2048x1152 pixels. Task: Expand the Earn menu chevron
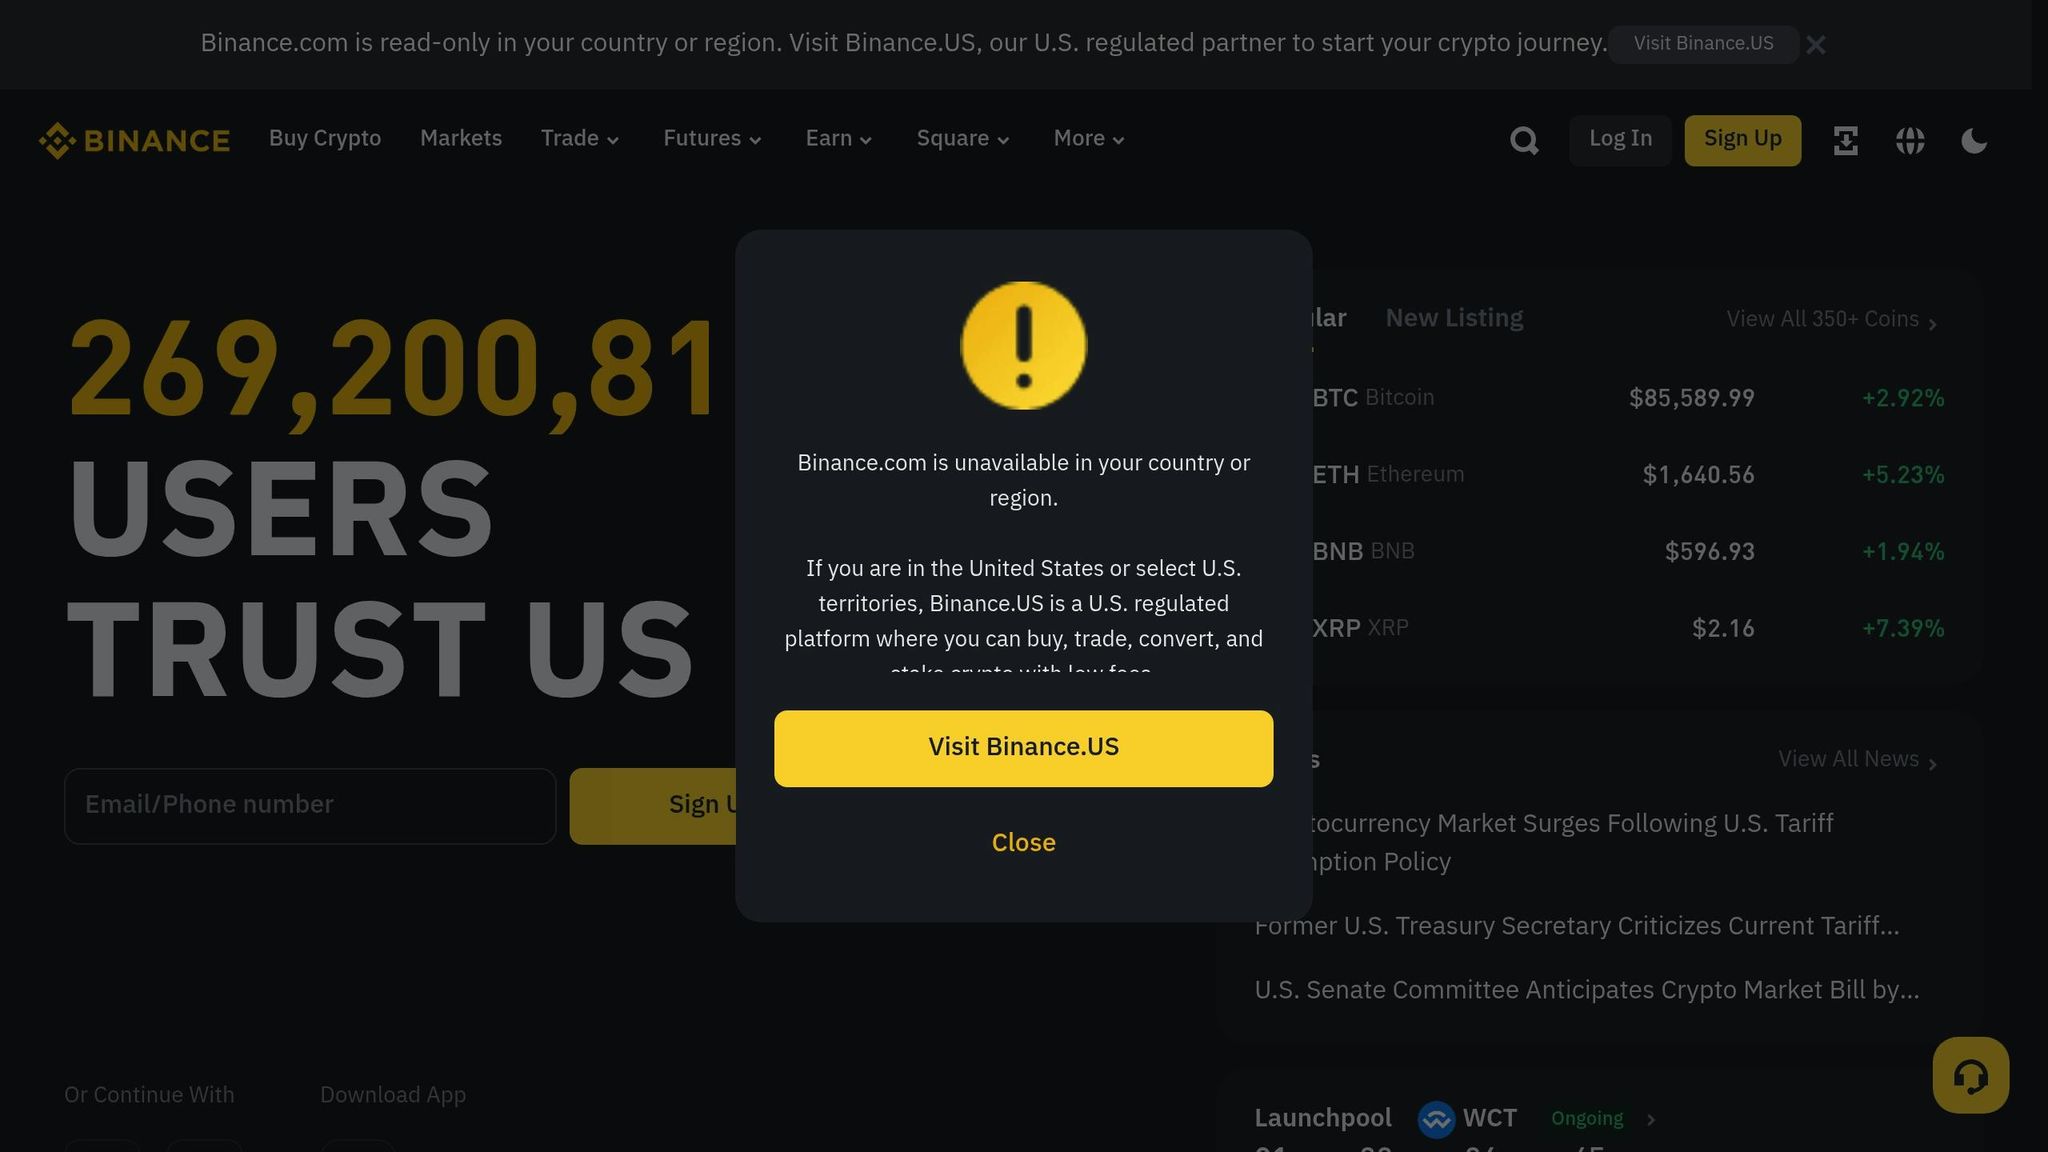[x=838, y=139]
